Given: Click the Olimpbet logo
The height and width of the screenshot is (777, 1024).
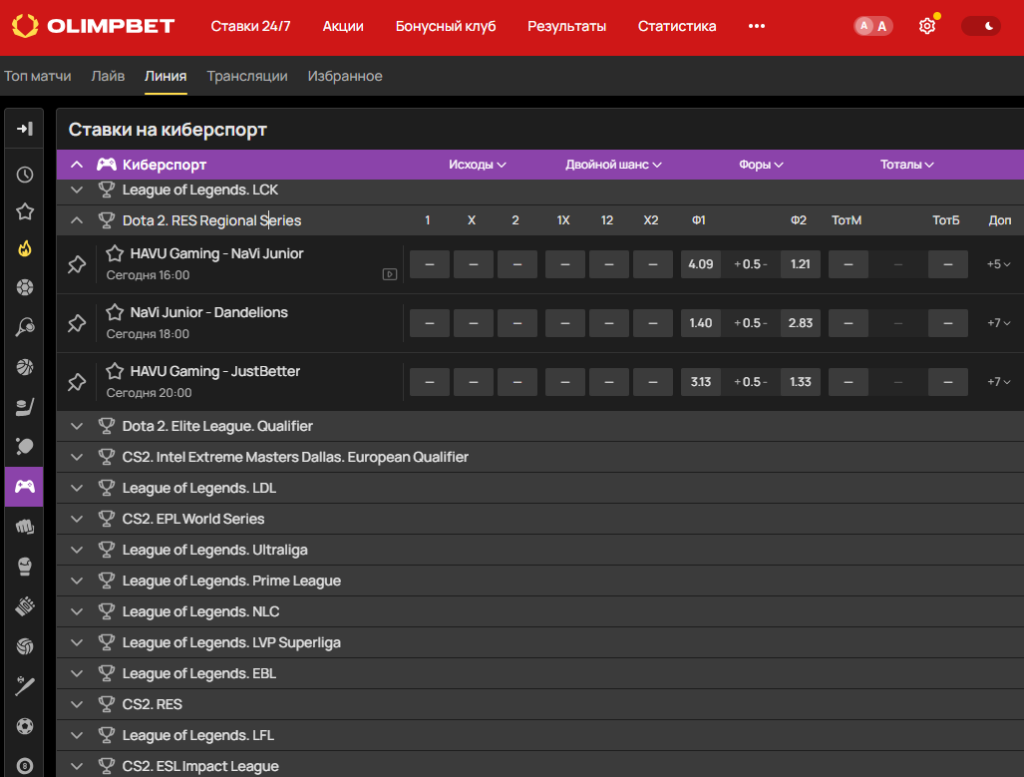Looking at the screenshot, I should (x=93, y=26).
